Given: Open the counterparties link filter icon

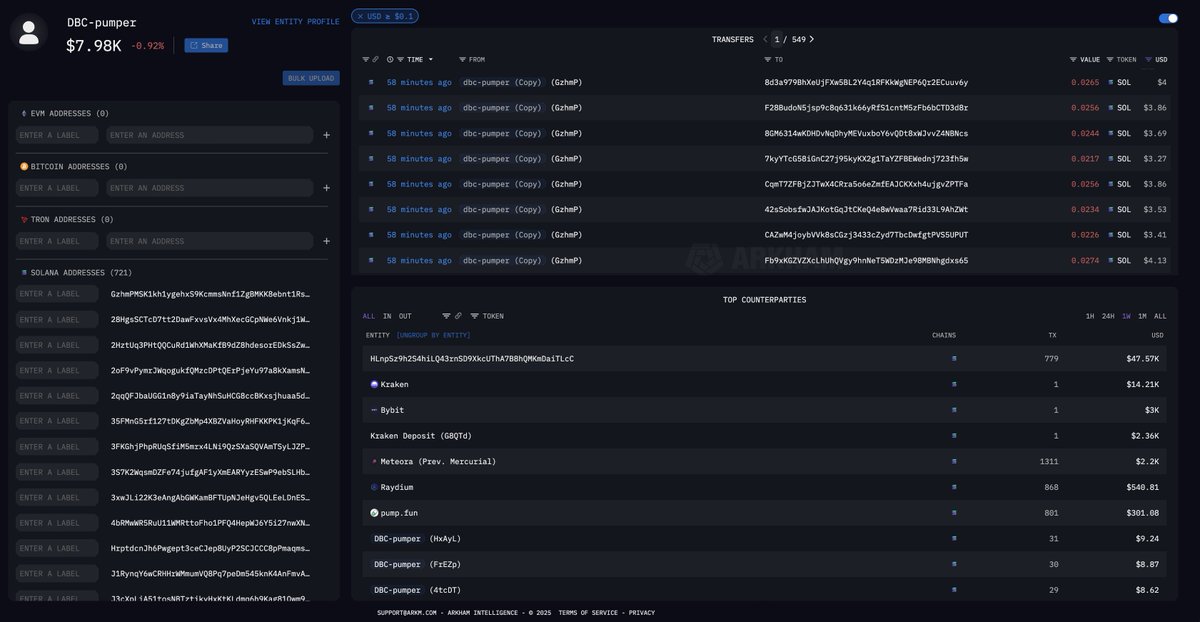Looking at the screenshot, I should [x=458, y=316].
